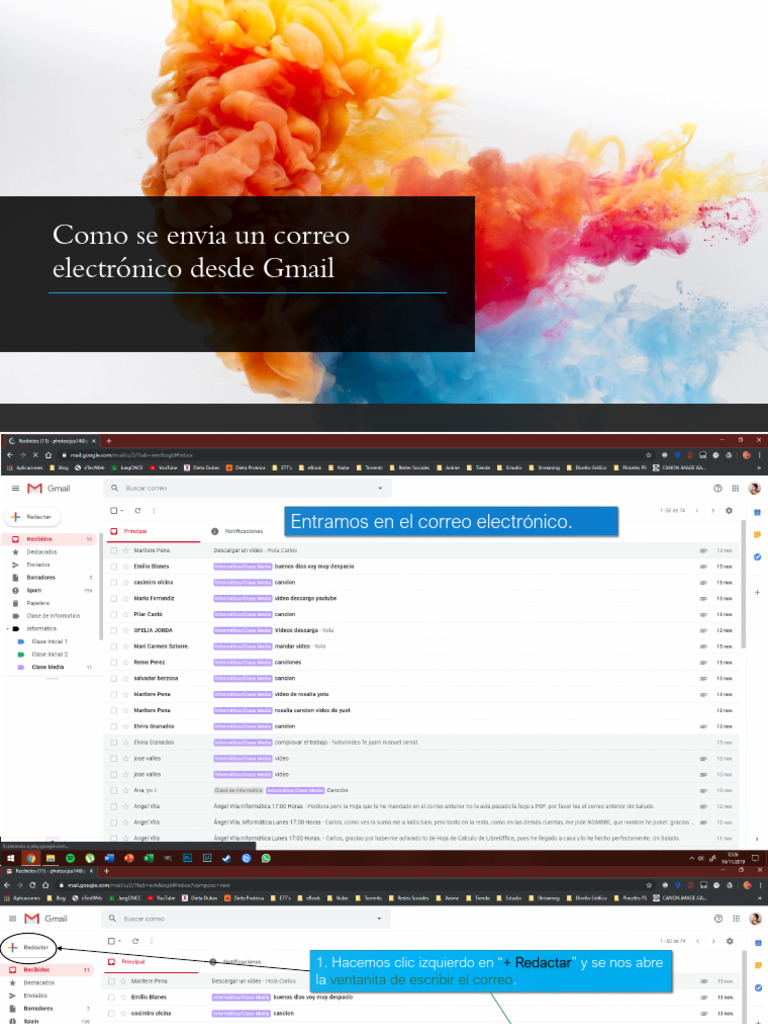This screenshot has height=1024, width=768.
Task: Open select-all dropdown arrow in first Gmail screenshot
Action: tap(122, 511)
